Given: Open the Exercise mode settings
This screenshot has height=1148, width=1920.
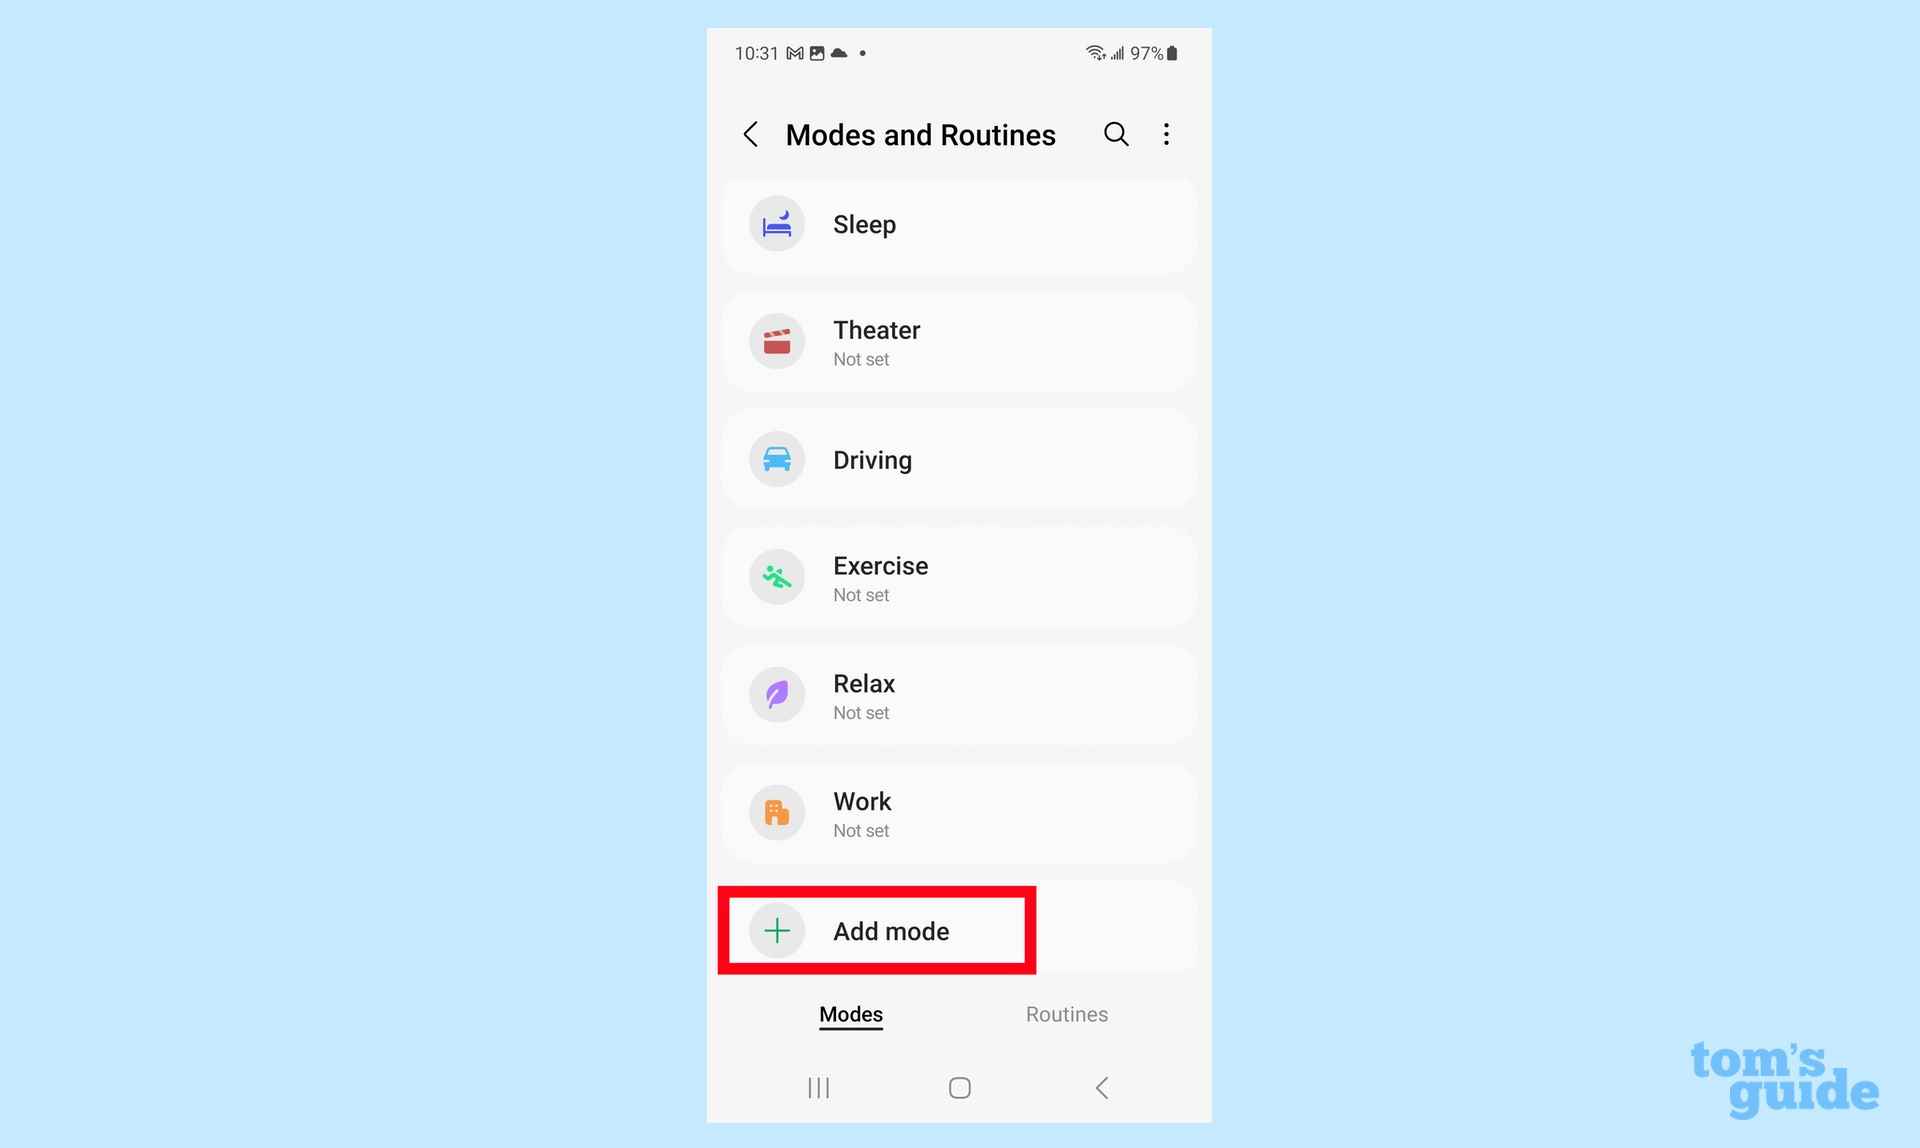Looking at the screenshot, I should pyautogui.click(x=958, y=575).
